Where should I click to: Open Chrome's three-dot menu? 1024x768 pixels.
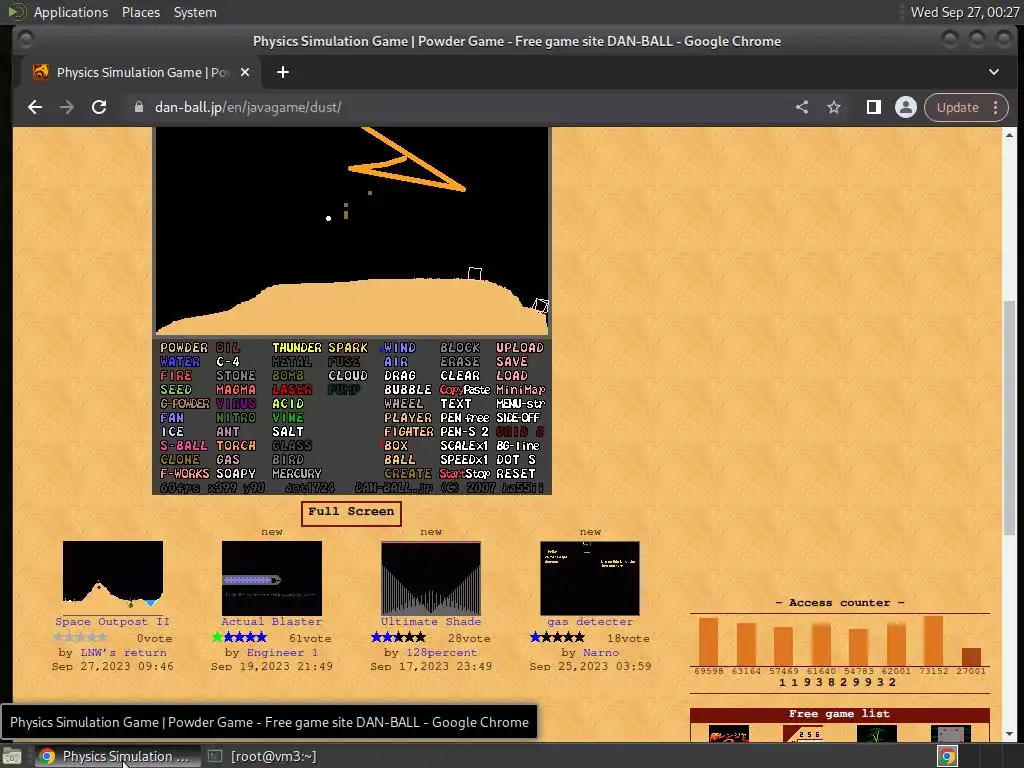click(x=995, y=107)
